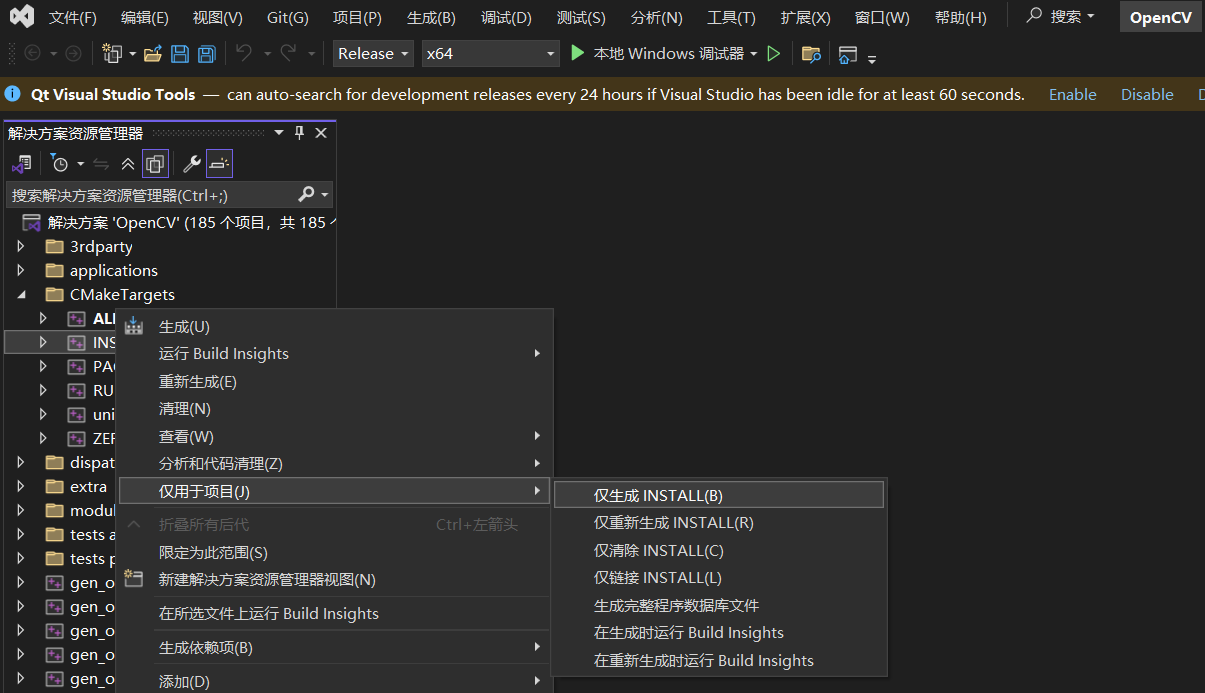Expand the 3rdparty folder
The height and width of the screenshot is (693, 1205).
[20, 246]
